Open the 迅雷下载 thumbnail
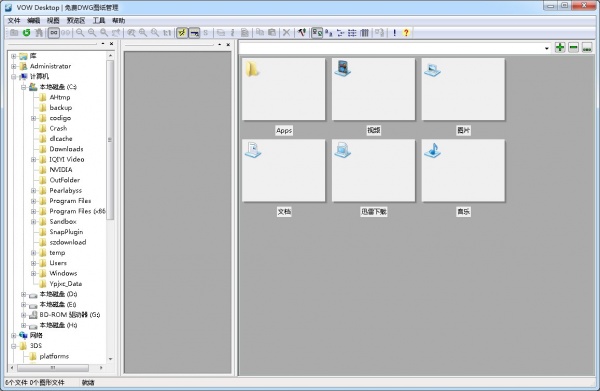The width and height of the screenshot is (600, 391). point(373,170)
